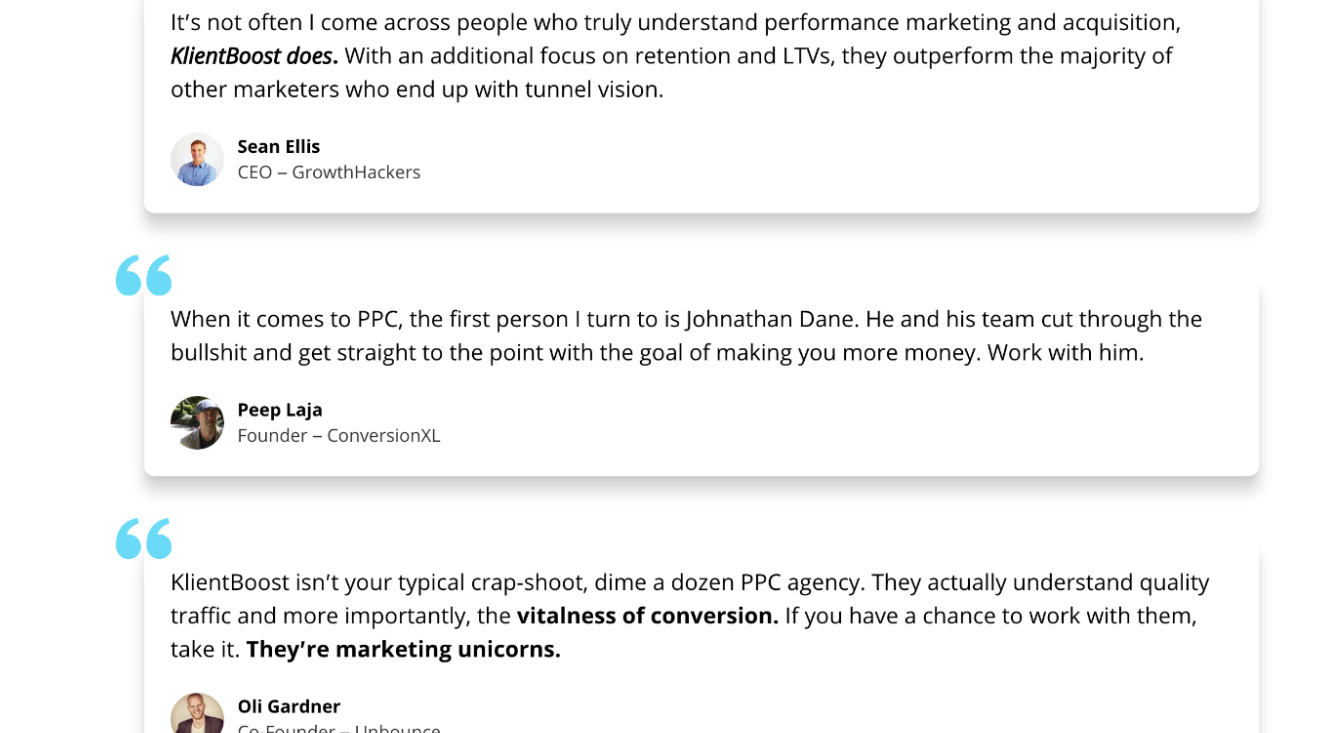This screenshot has width=1333, height=733.
Task: Click the blue quote mark above the Oli Gardner testimonial
Action: [x=144, y=538]
